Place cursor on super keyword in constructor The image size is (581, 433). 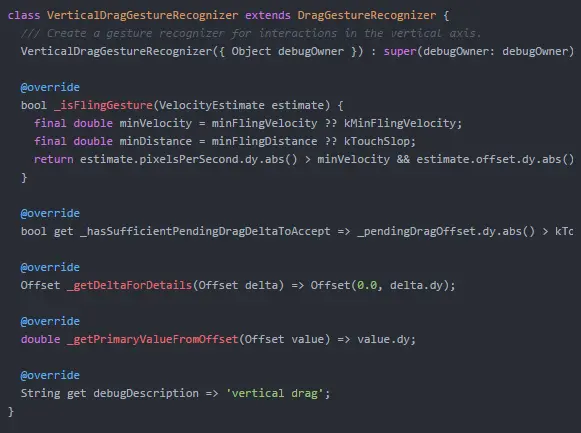coord(400,51)
